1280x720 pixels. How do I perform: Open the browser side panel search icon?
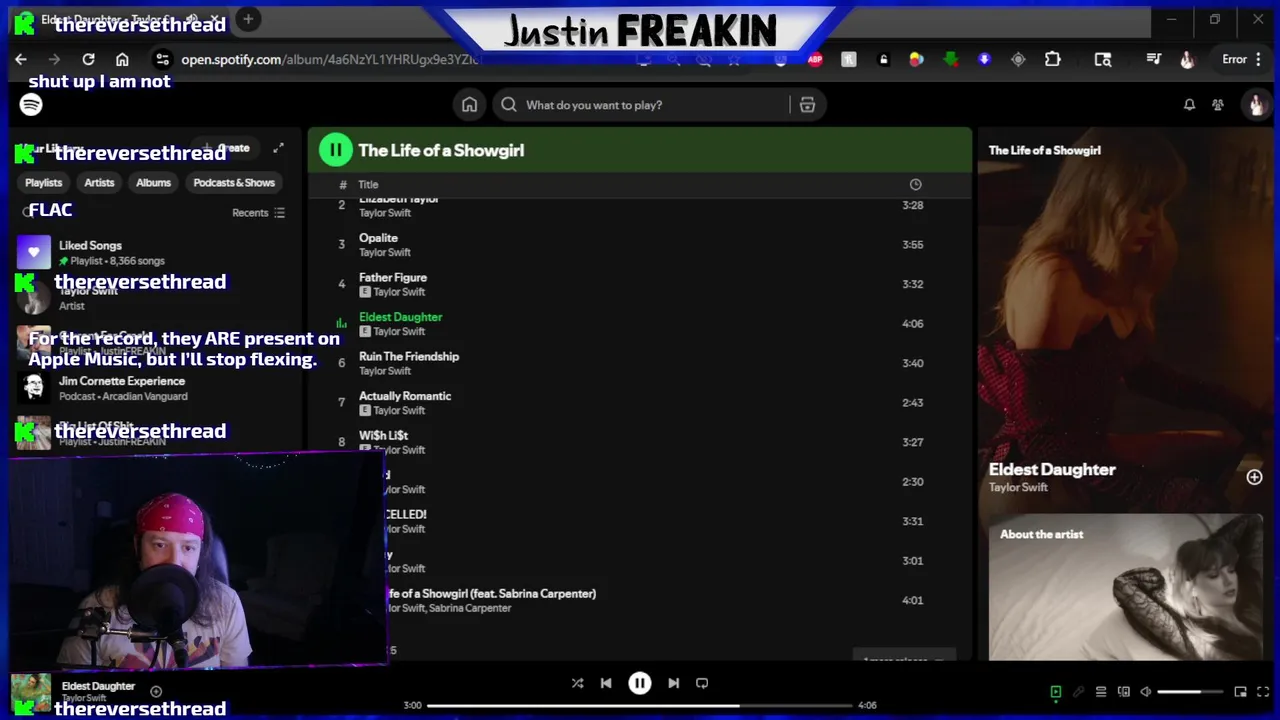point(1103,59)
